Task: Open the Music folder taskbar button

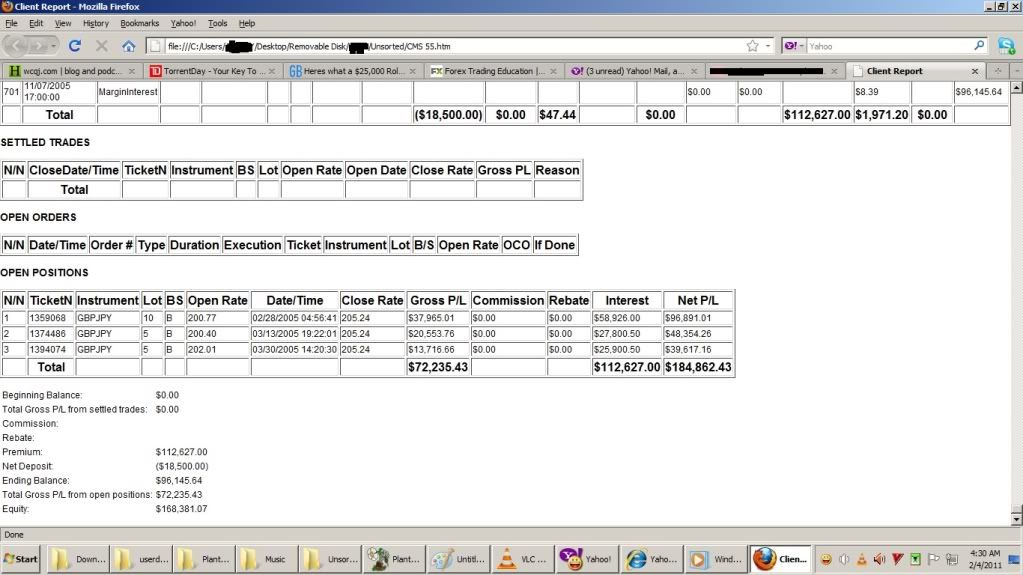Action: pos(265,559)
